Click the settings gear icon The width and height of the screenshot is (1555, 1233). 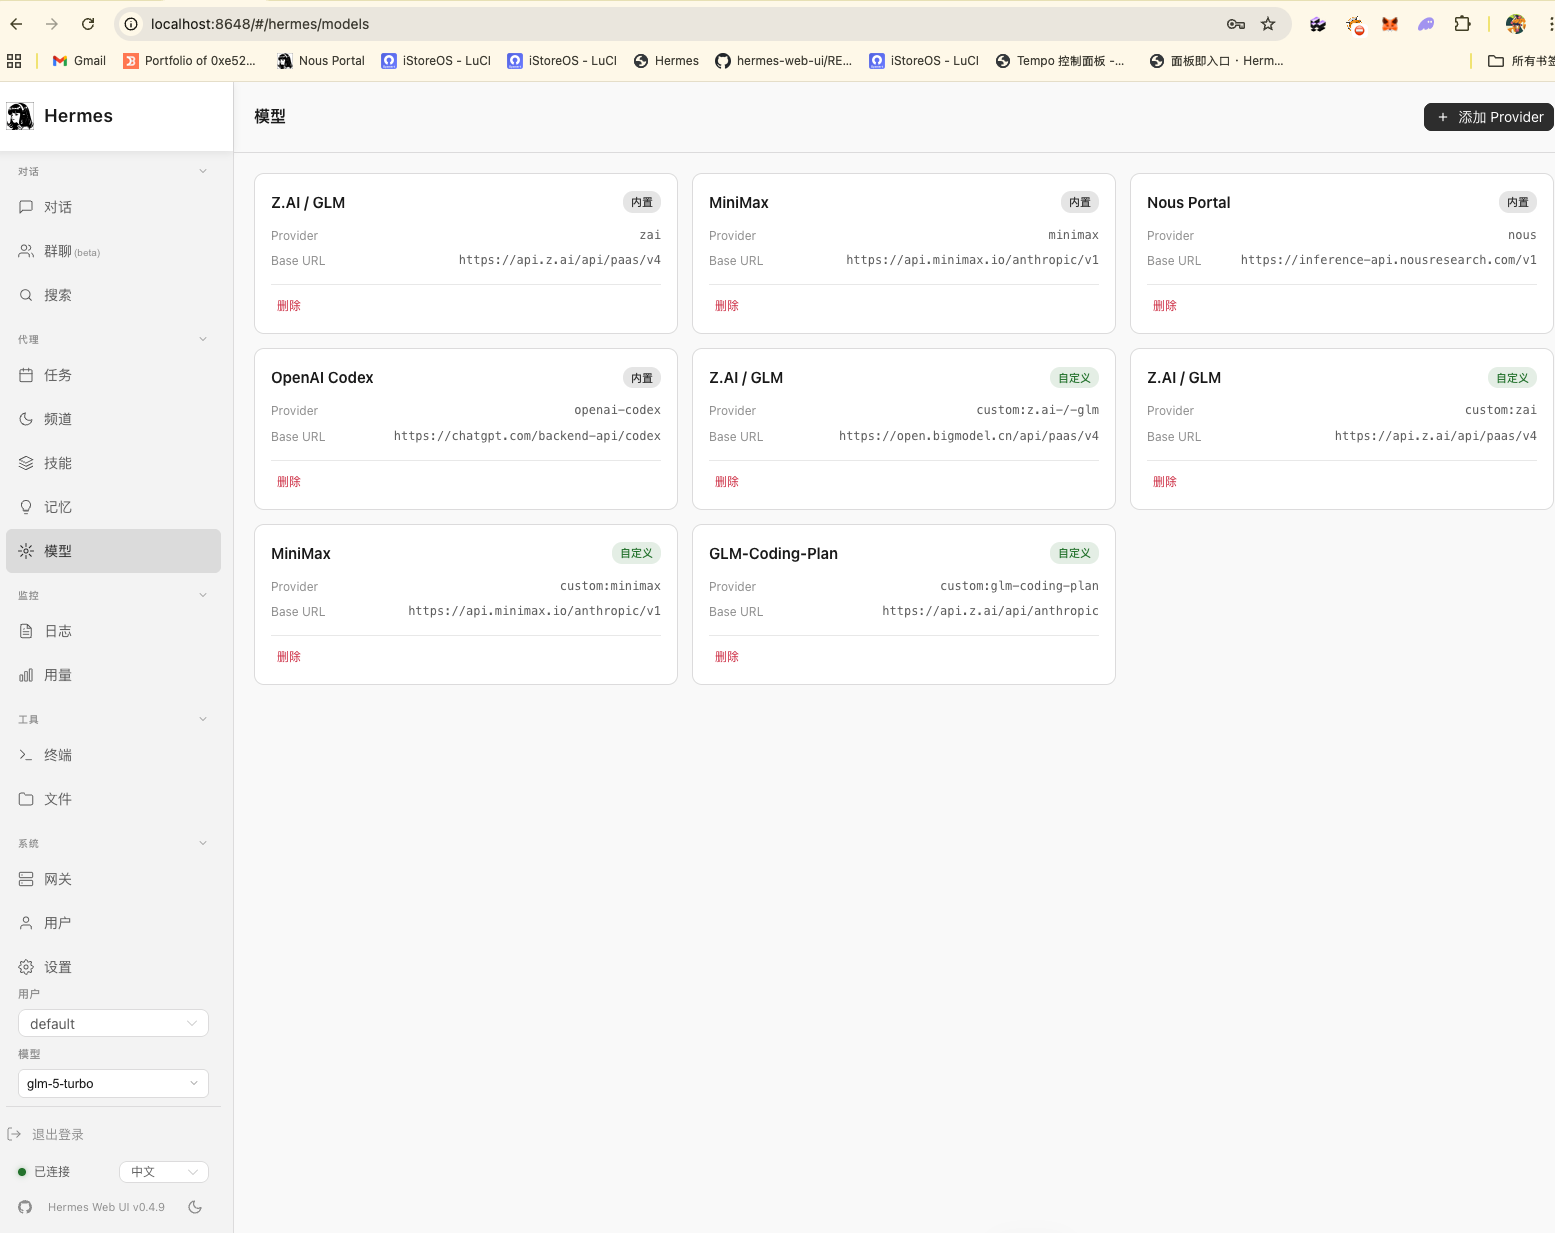tap(26, 967)
